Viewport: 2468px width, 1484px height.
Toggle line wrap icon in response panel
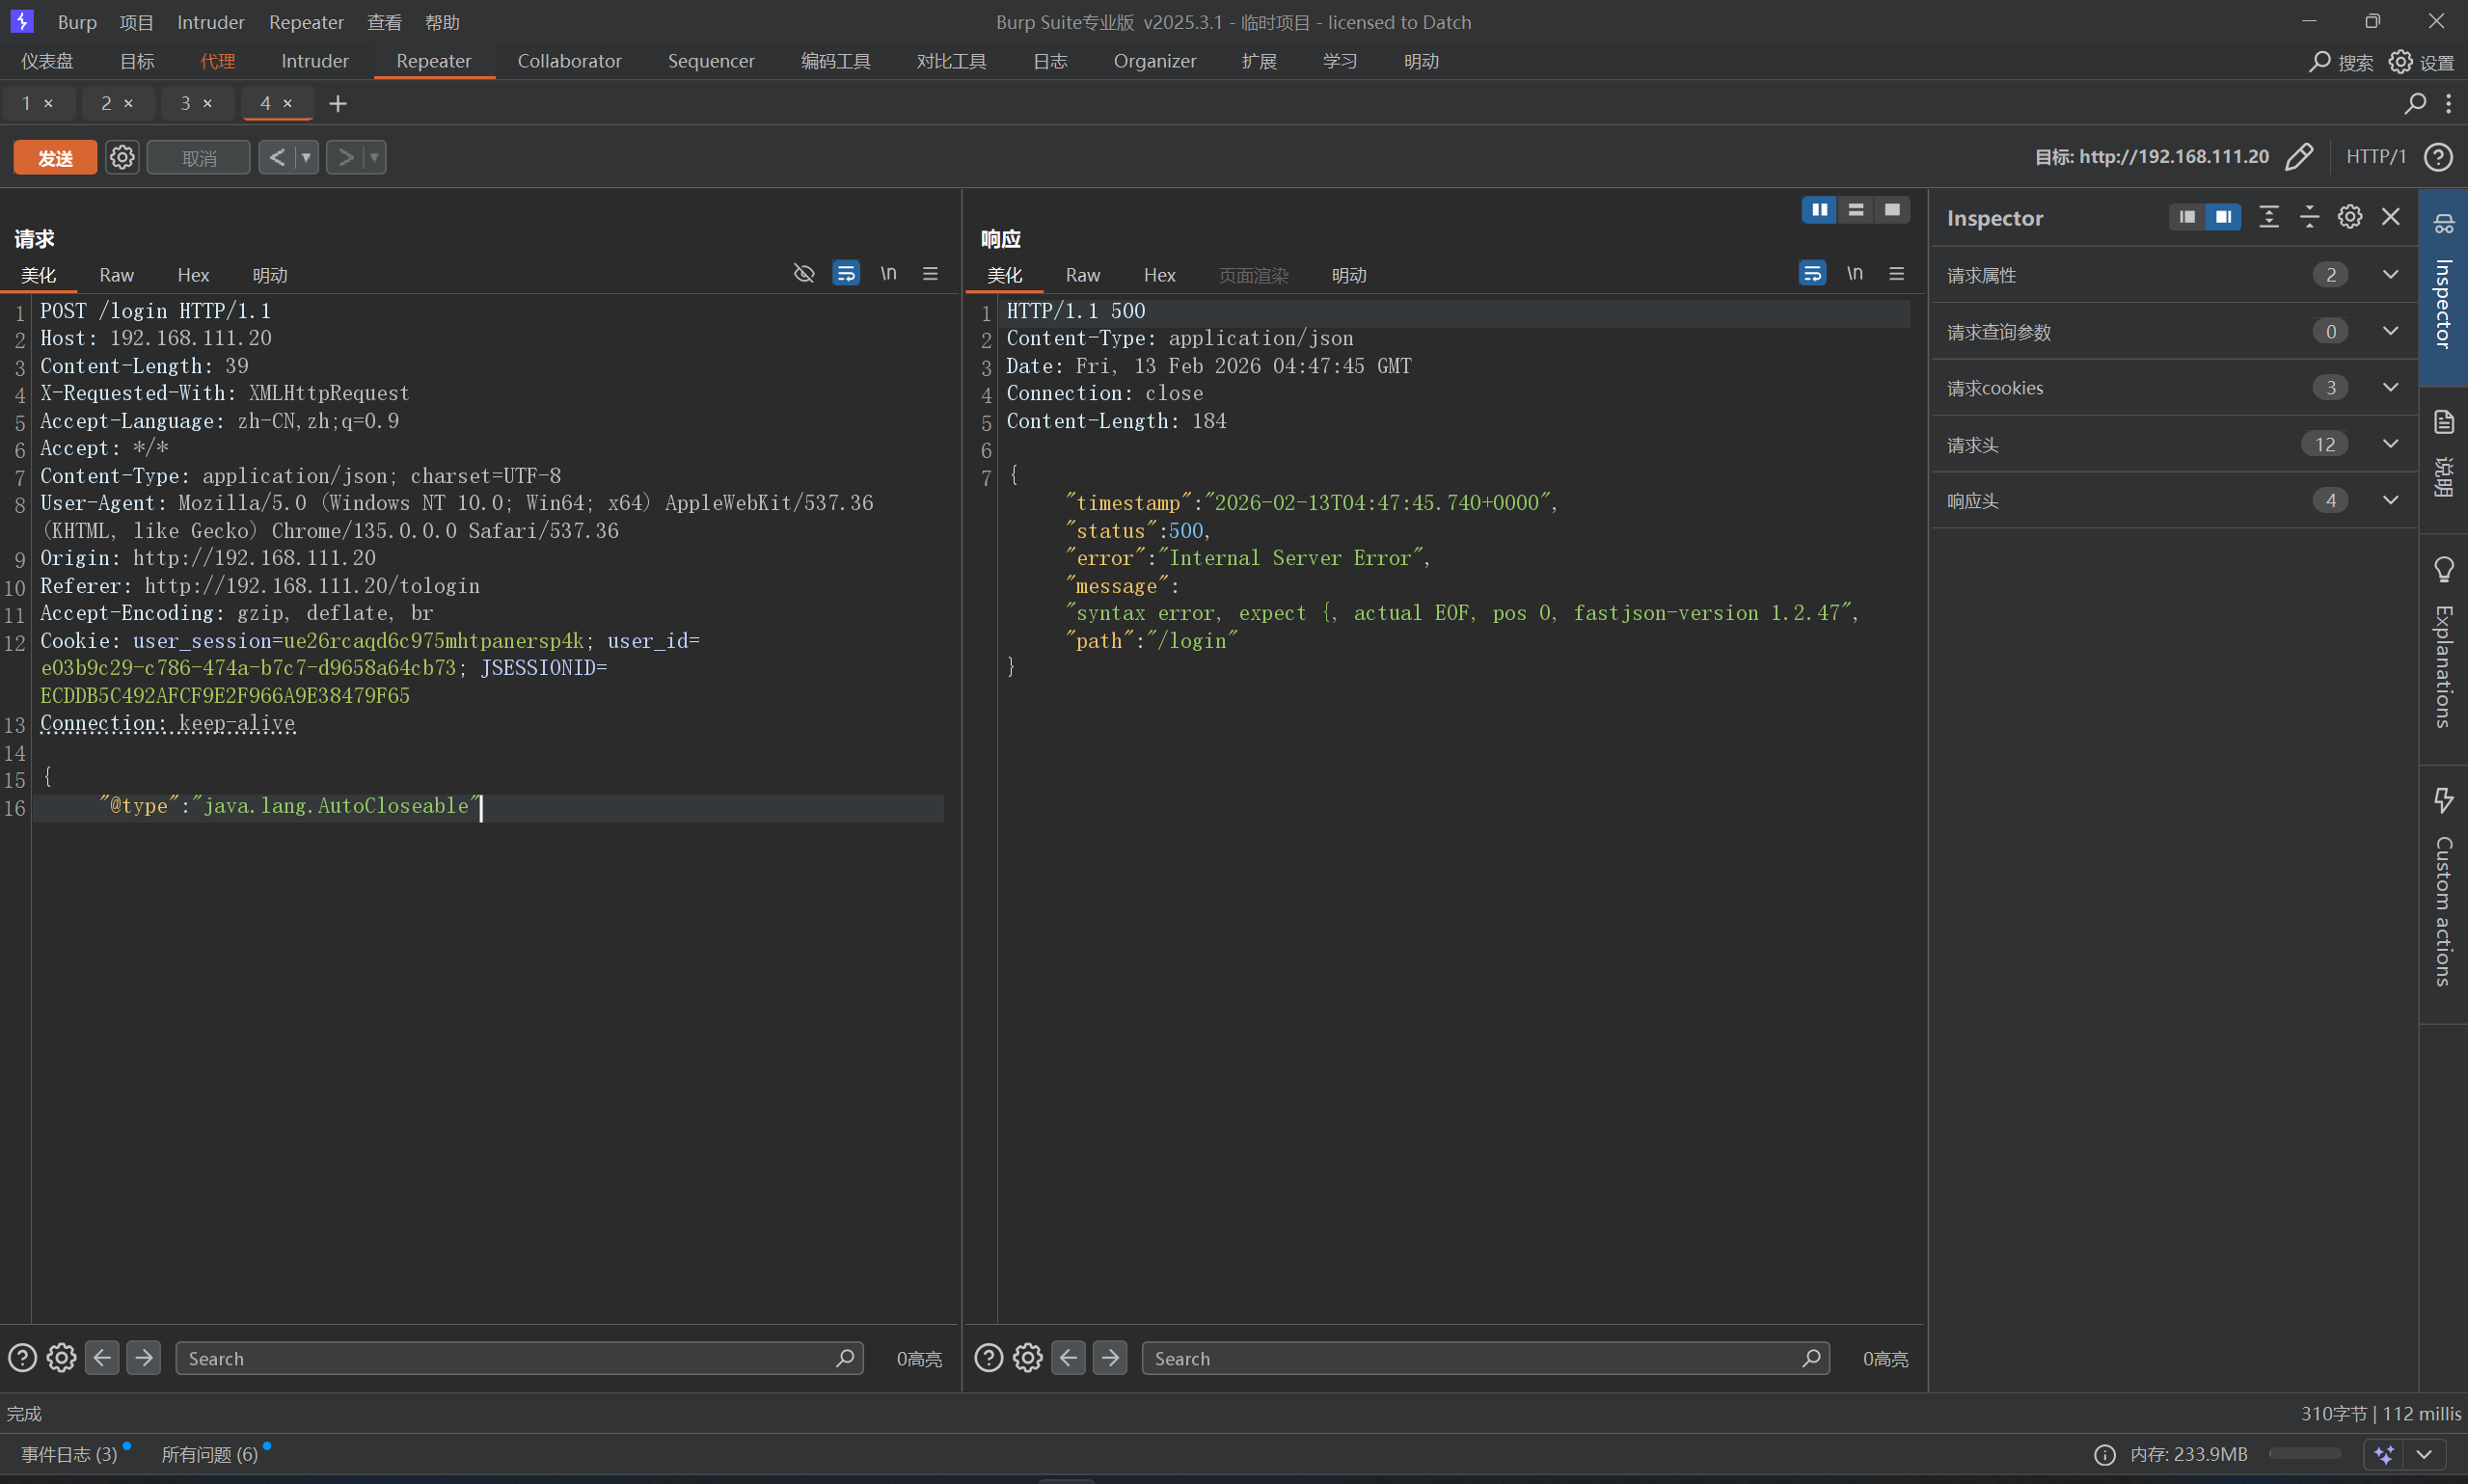pyautogui.click(x=1812, y=273)
